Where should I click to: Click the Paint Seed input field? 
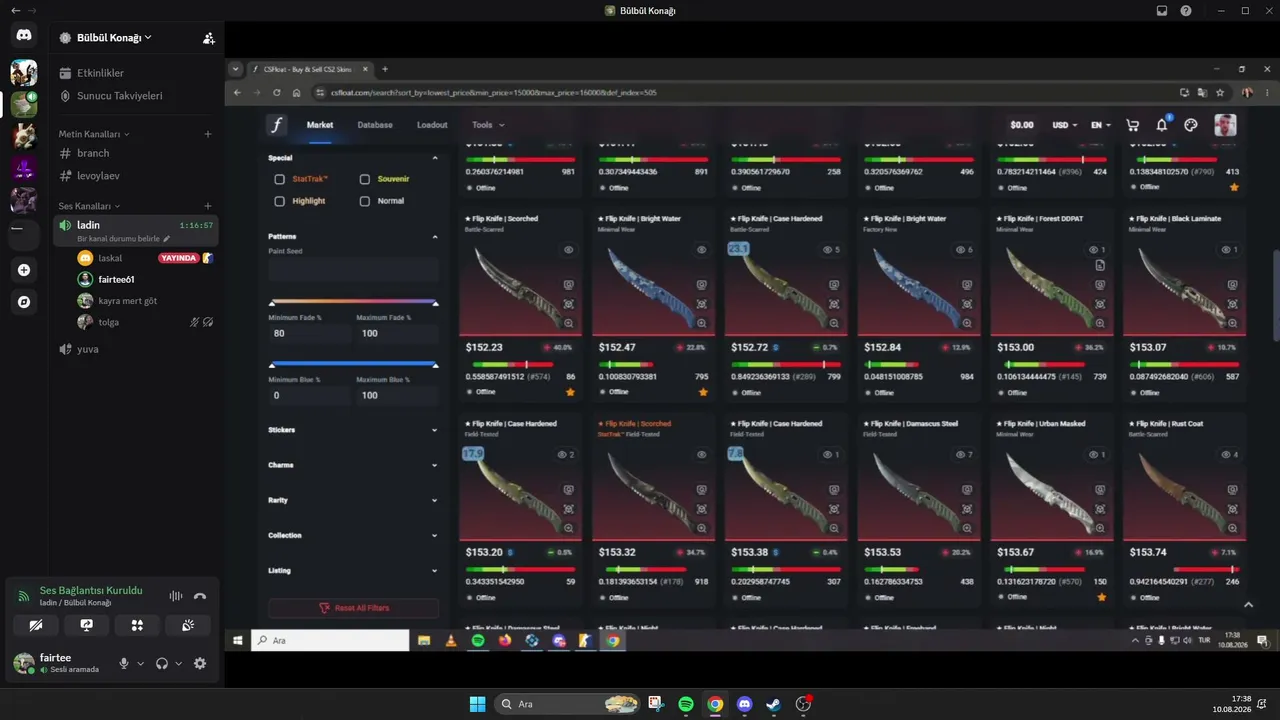[353, 270]
